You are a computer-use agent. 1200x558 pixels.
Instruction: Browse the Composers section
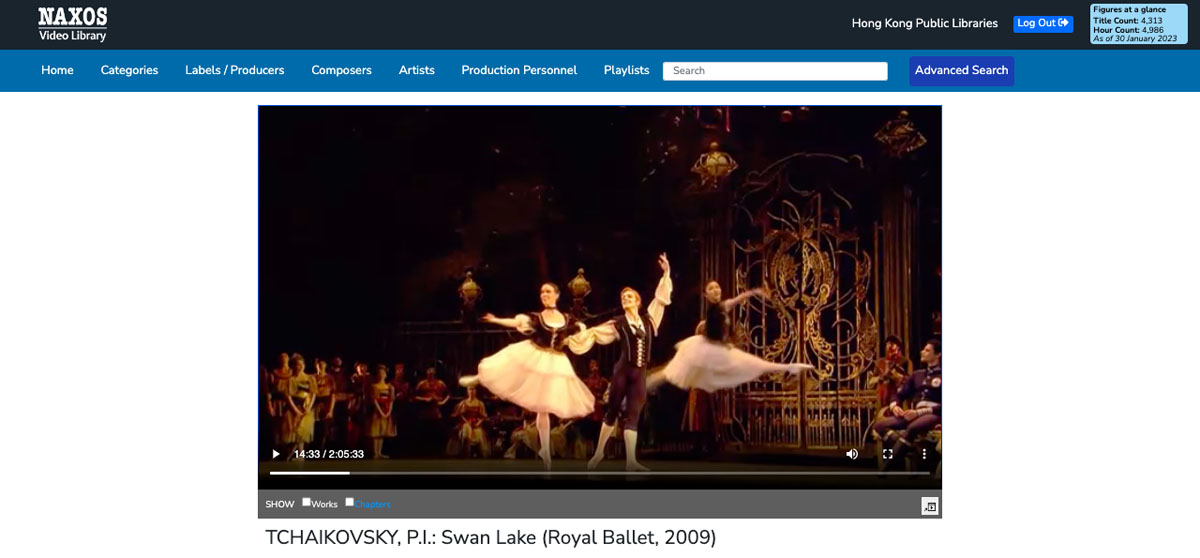click(x=341, y=70)
